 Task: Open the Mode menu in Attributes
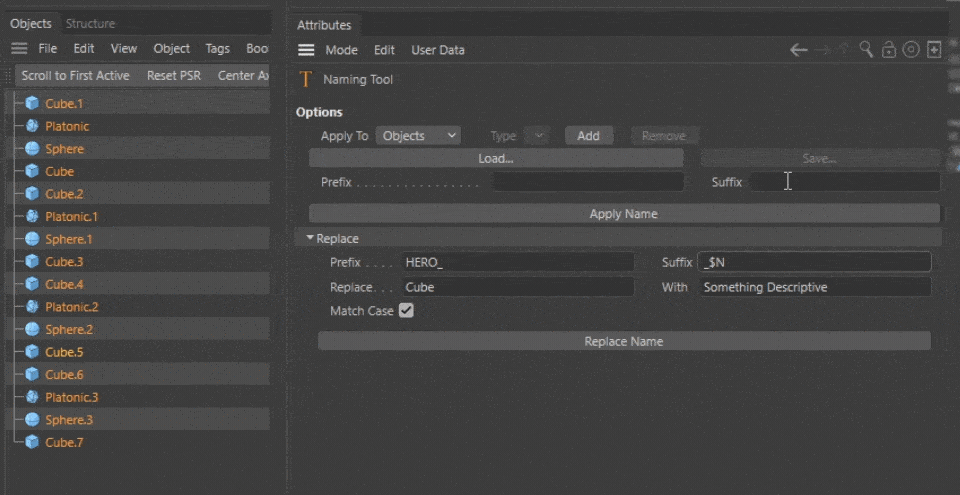[342, 50]
